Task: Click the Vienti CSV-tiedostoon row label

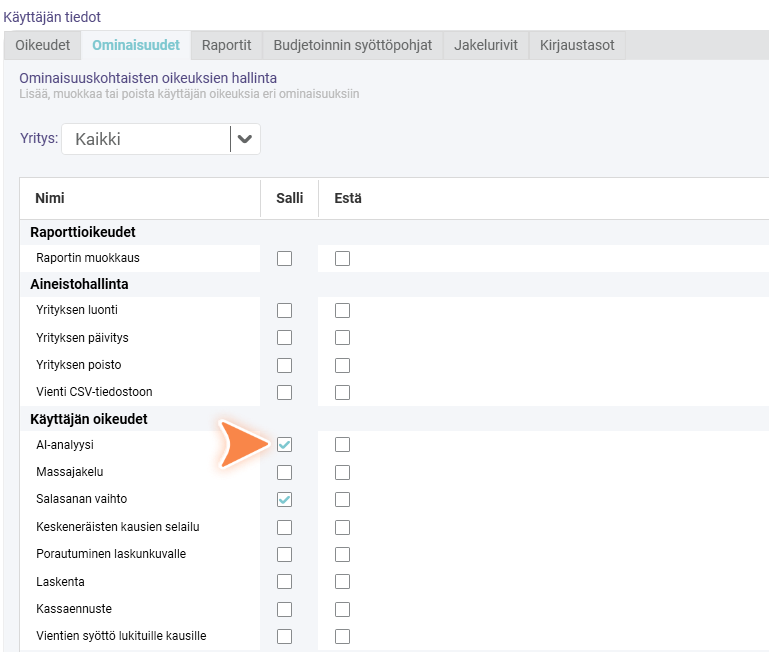Action: coord(94,392)
